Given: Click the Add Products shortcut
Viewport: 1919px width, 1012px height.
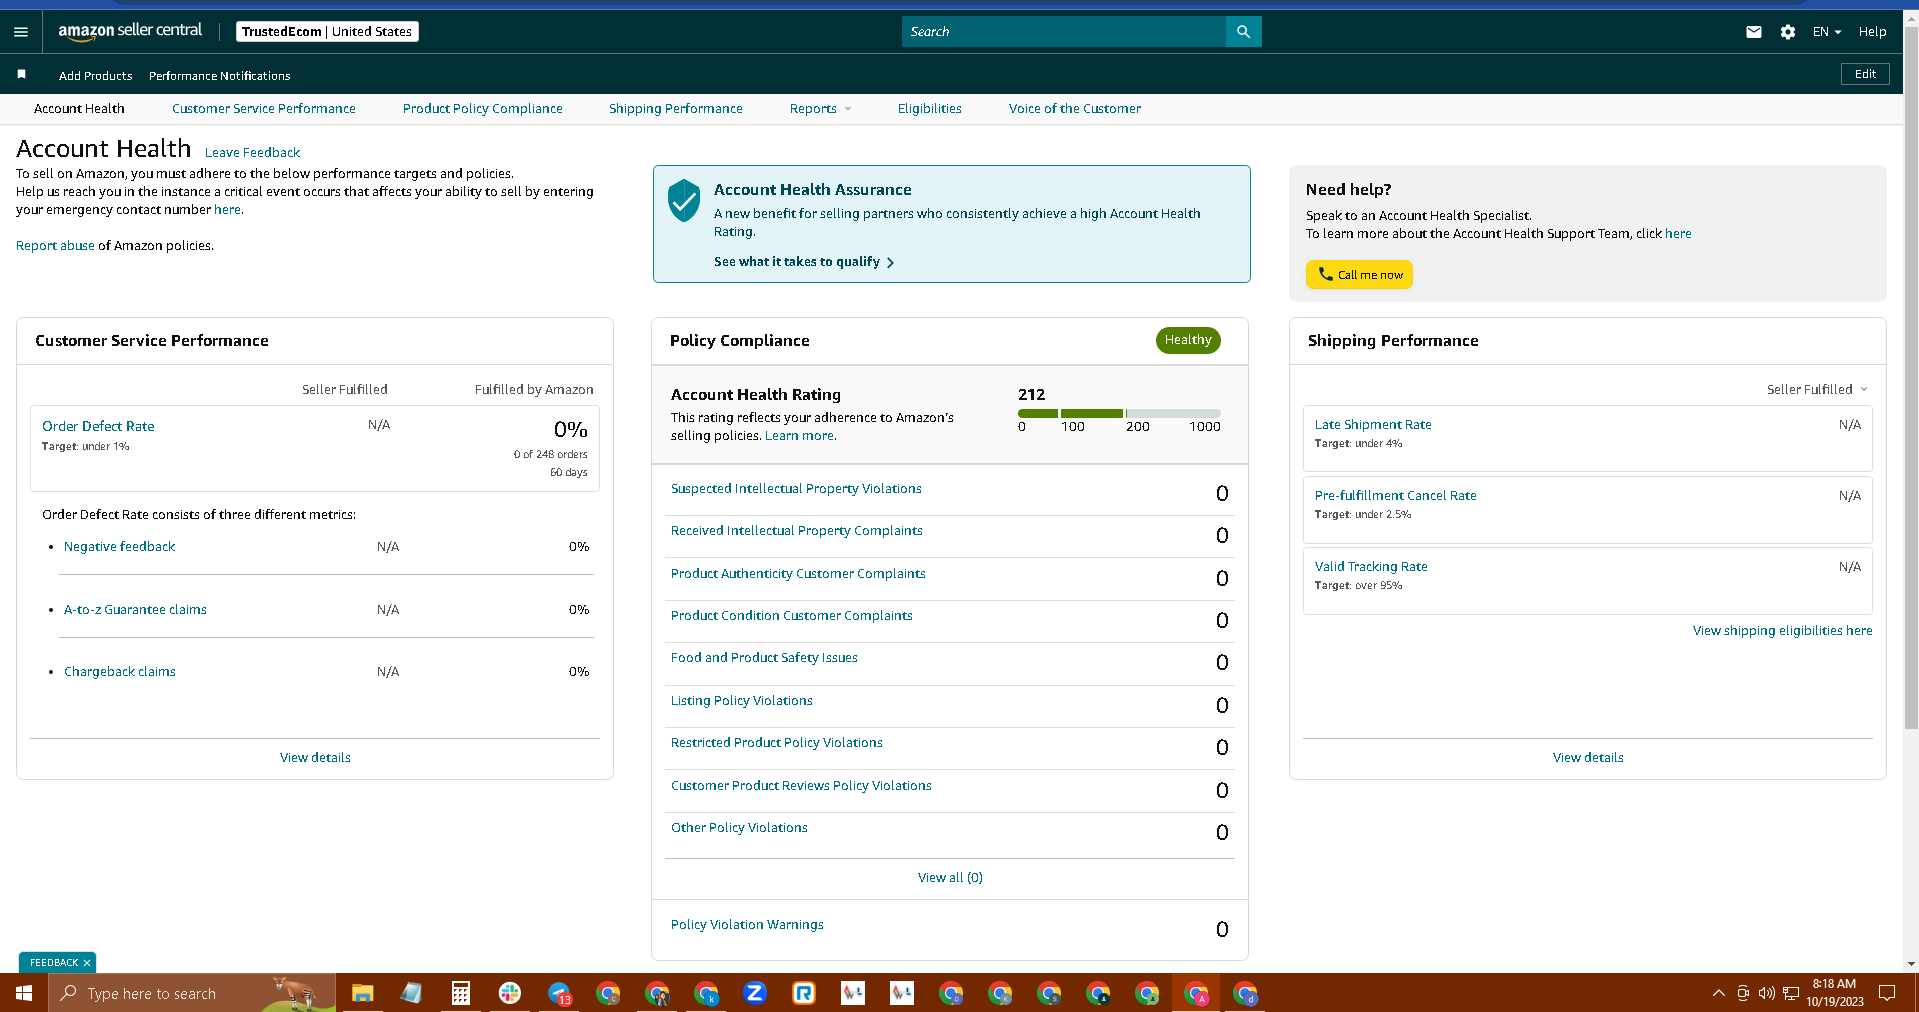Looking at the screenshot, I should click(x=96, y=76).
